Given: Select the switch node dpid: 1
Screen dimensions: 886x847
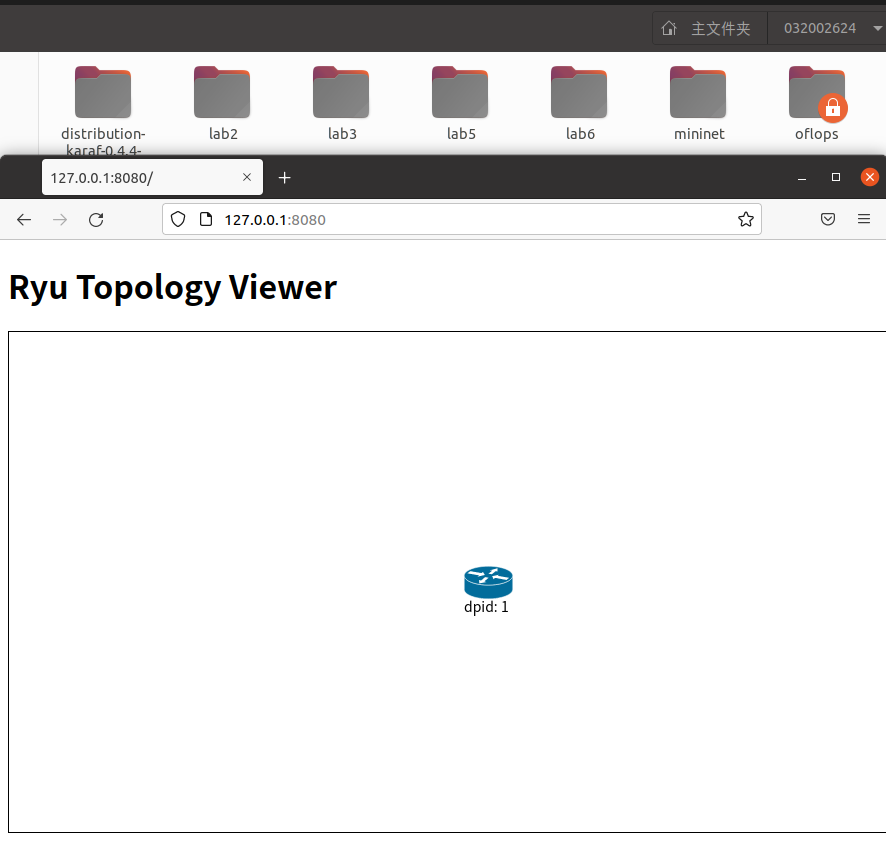Looking at the screenshot, I should 488,582.
